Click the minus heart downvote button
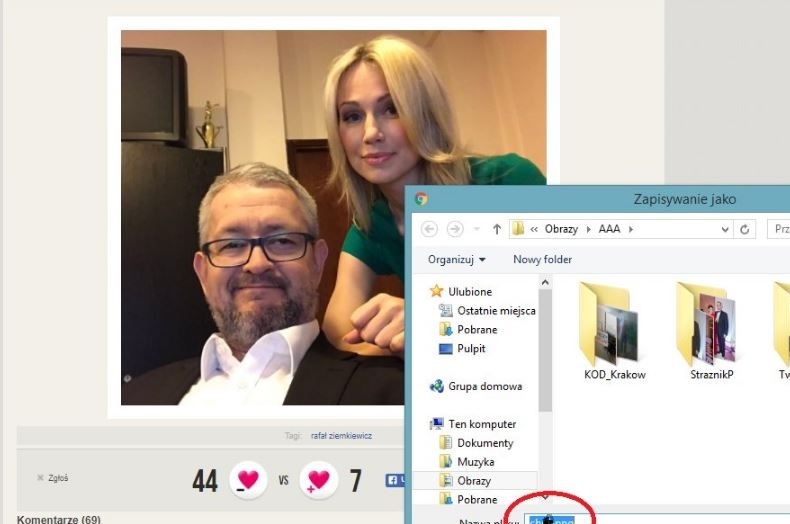The width and height of the screenshot is (790, 524). [x=246, y=480]
